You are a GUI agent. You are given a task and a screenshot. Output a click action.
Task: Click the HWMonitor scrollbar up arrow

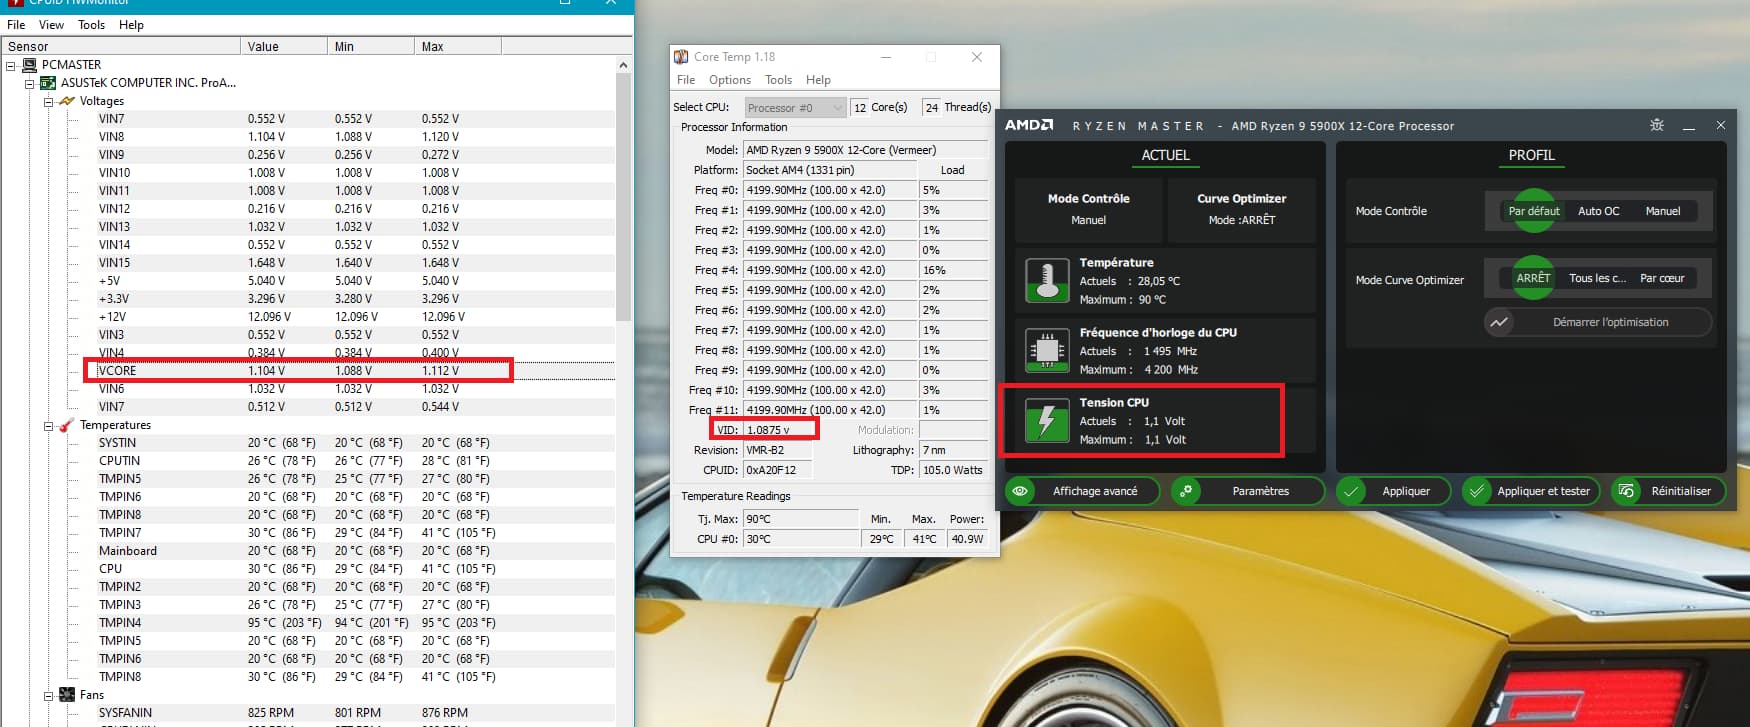pyautogui.click(x=623, y=65)
